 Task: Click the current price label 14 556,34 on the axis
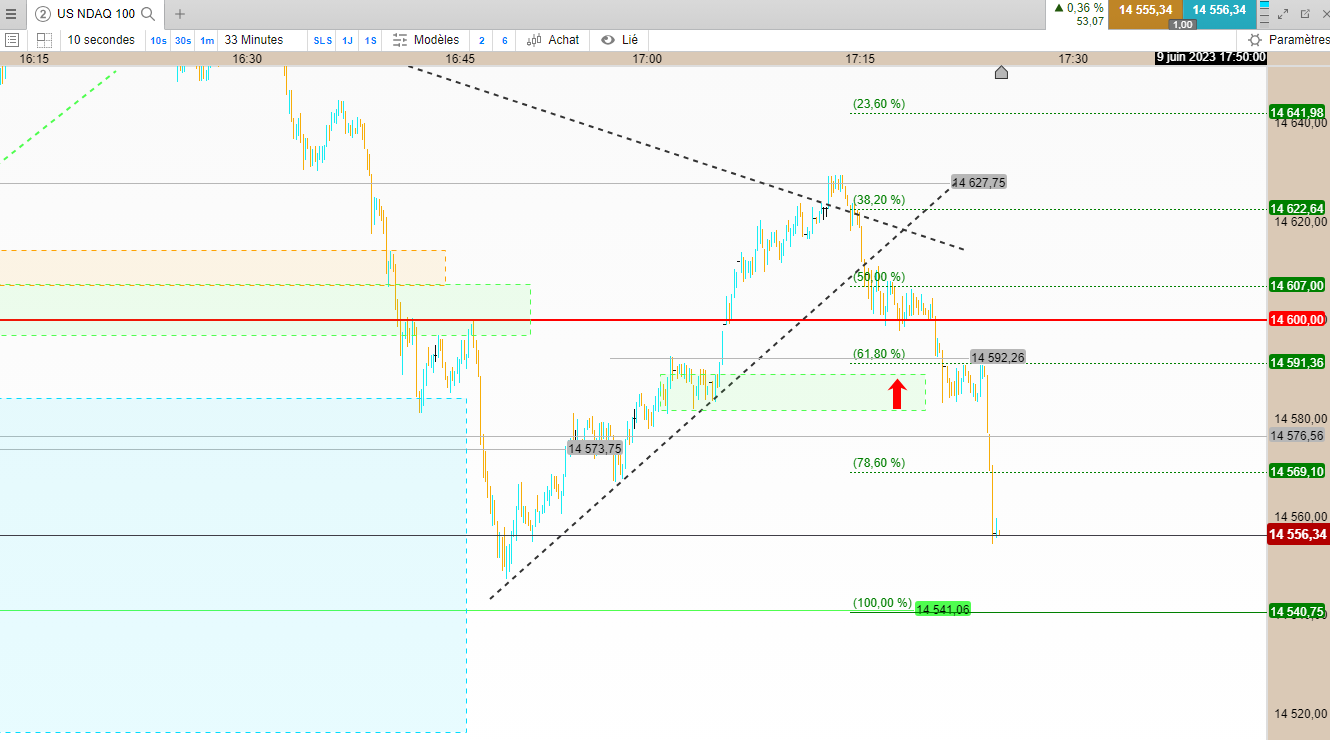[1297, 535]
